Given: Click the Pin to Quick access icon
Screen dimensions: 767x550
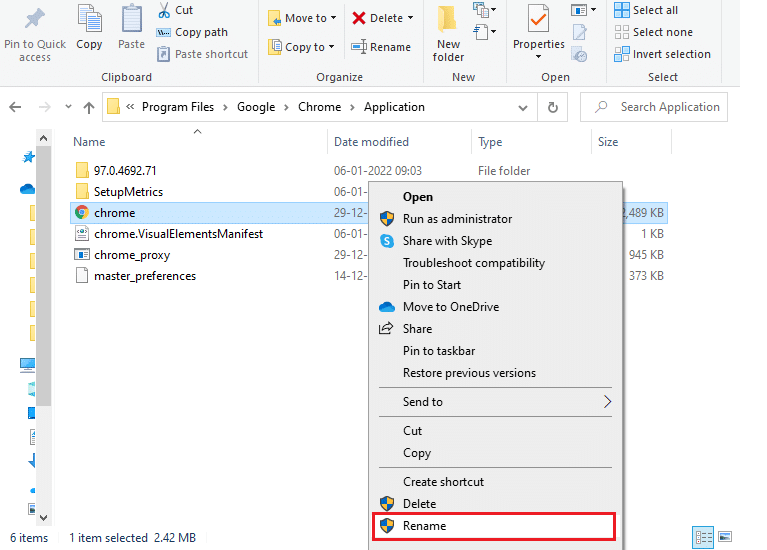Looking at the screenshot, I should (x=34, y=20).
